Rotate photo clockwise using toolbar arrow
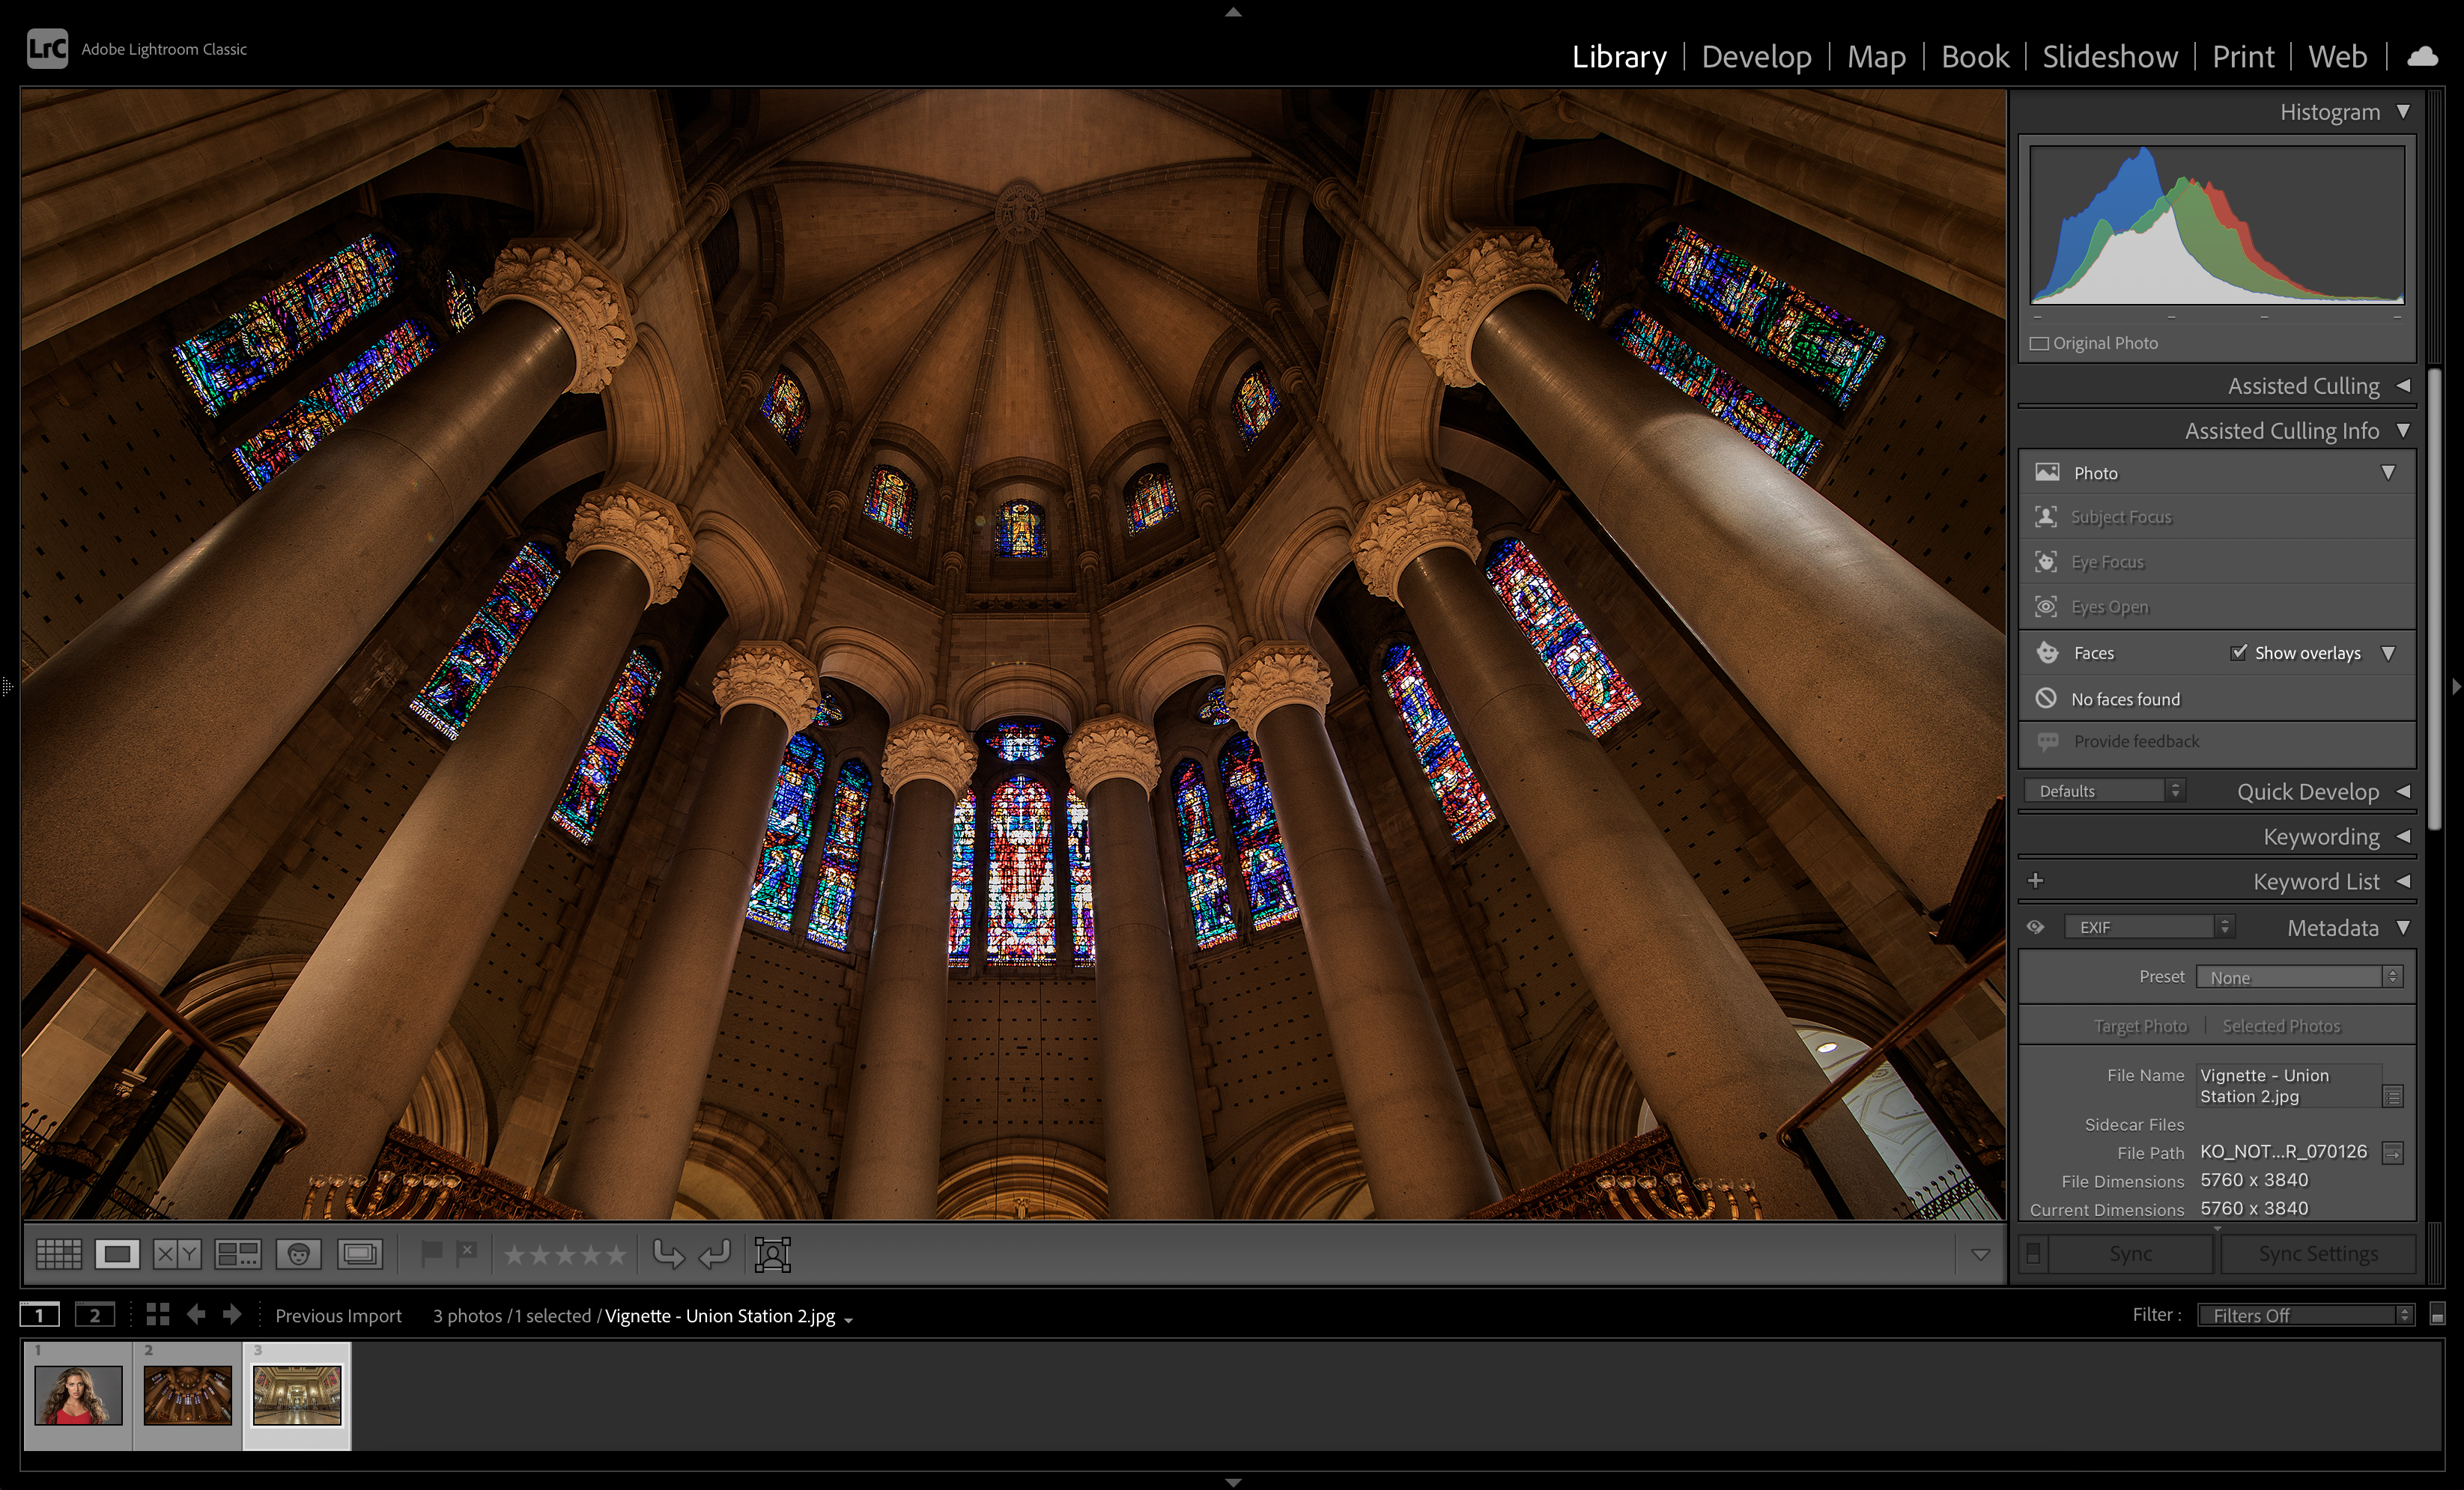 tap(715, 1254)
